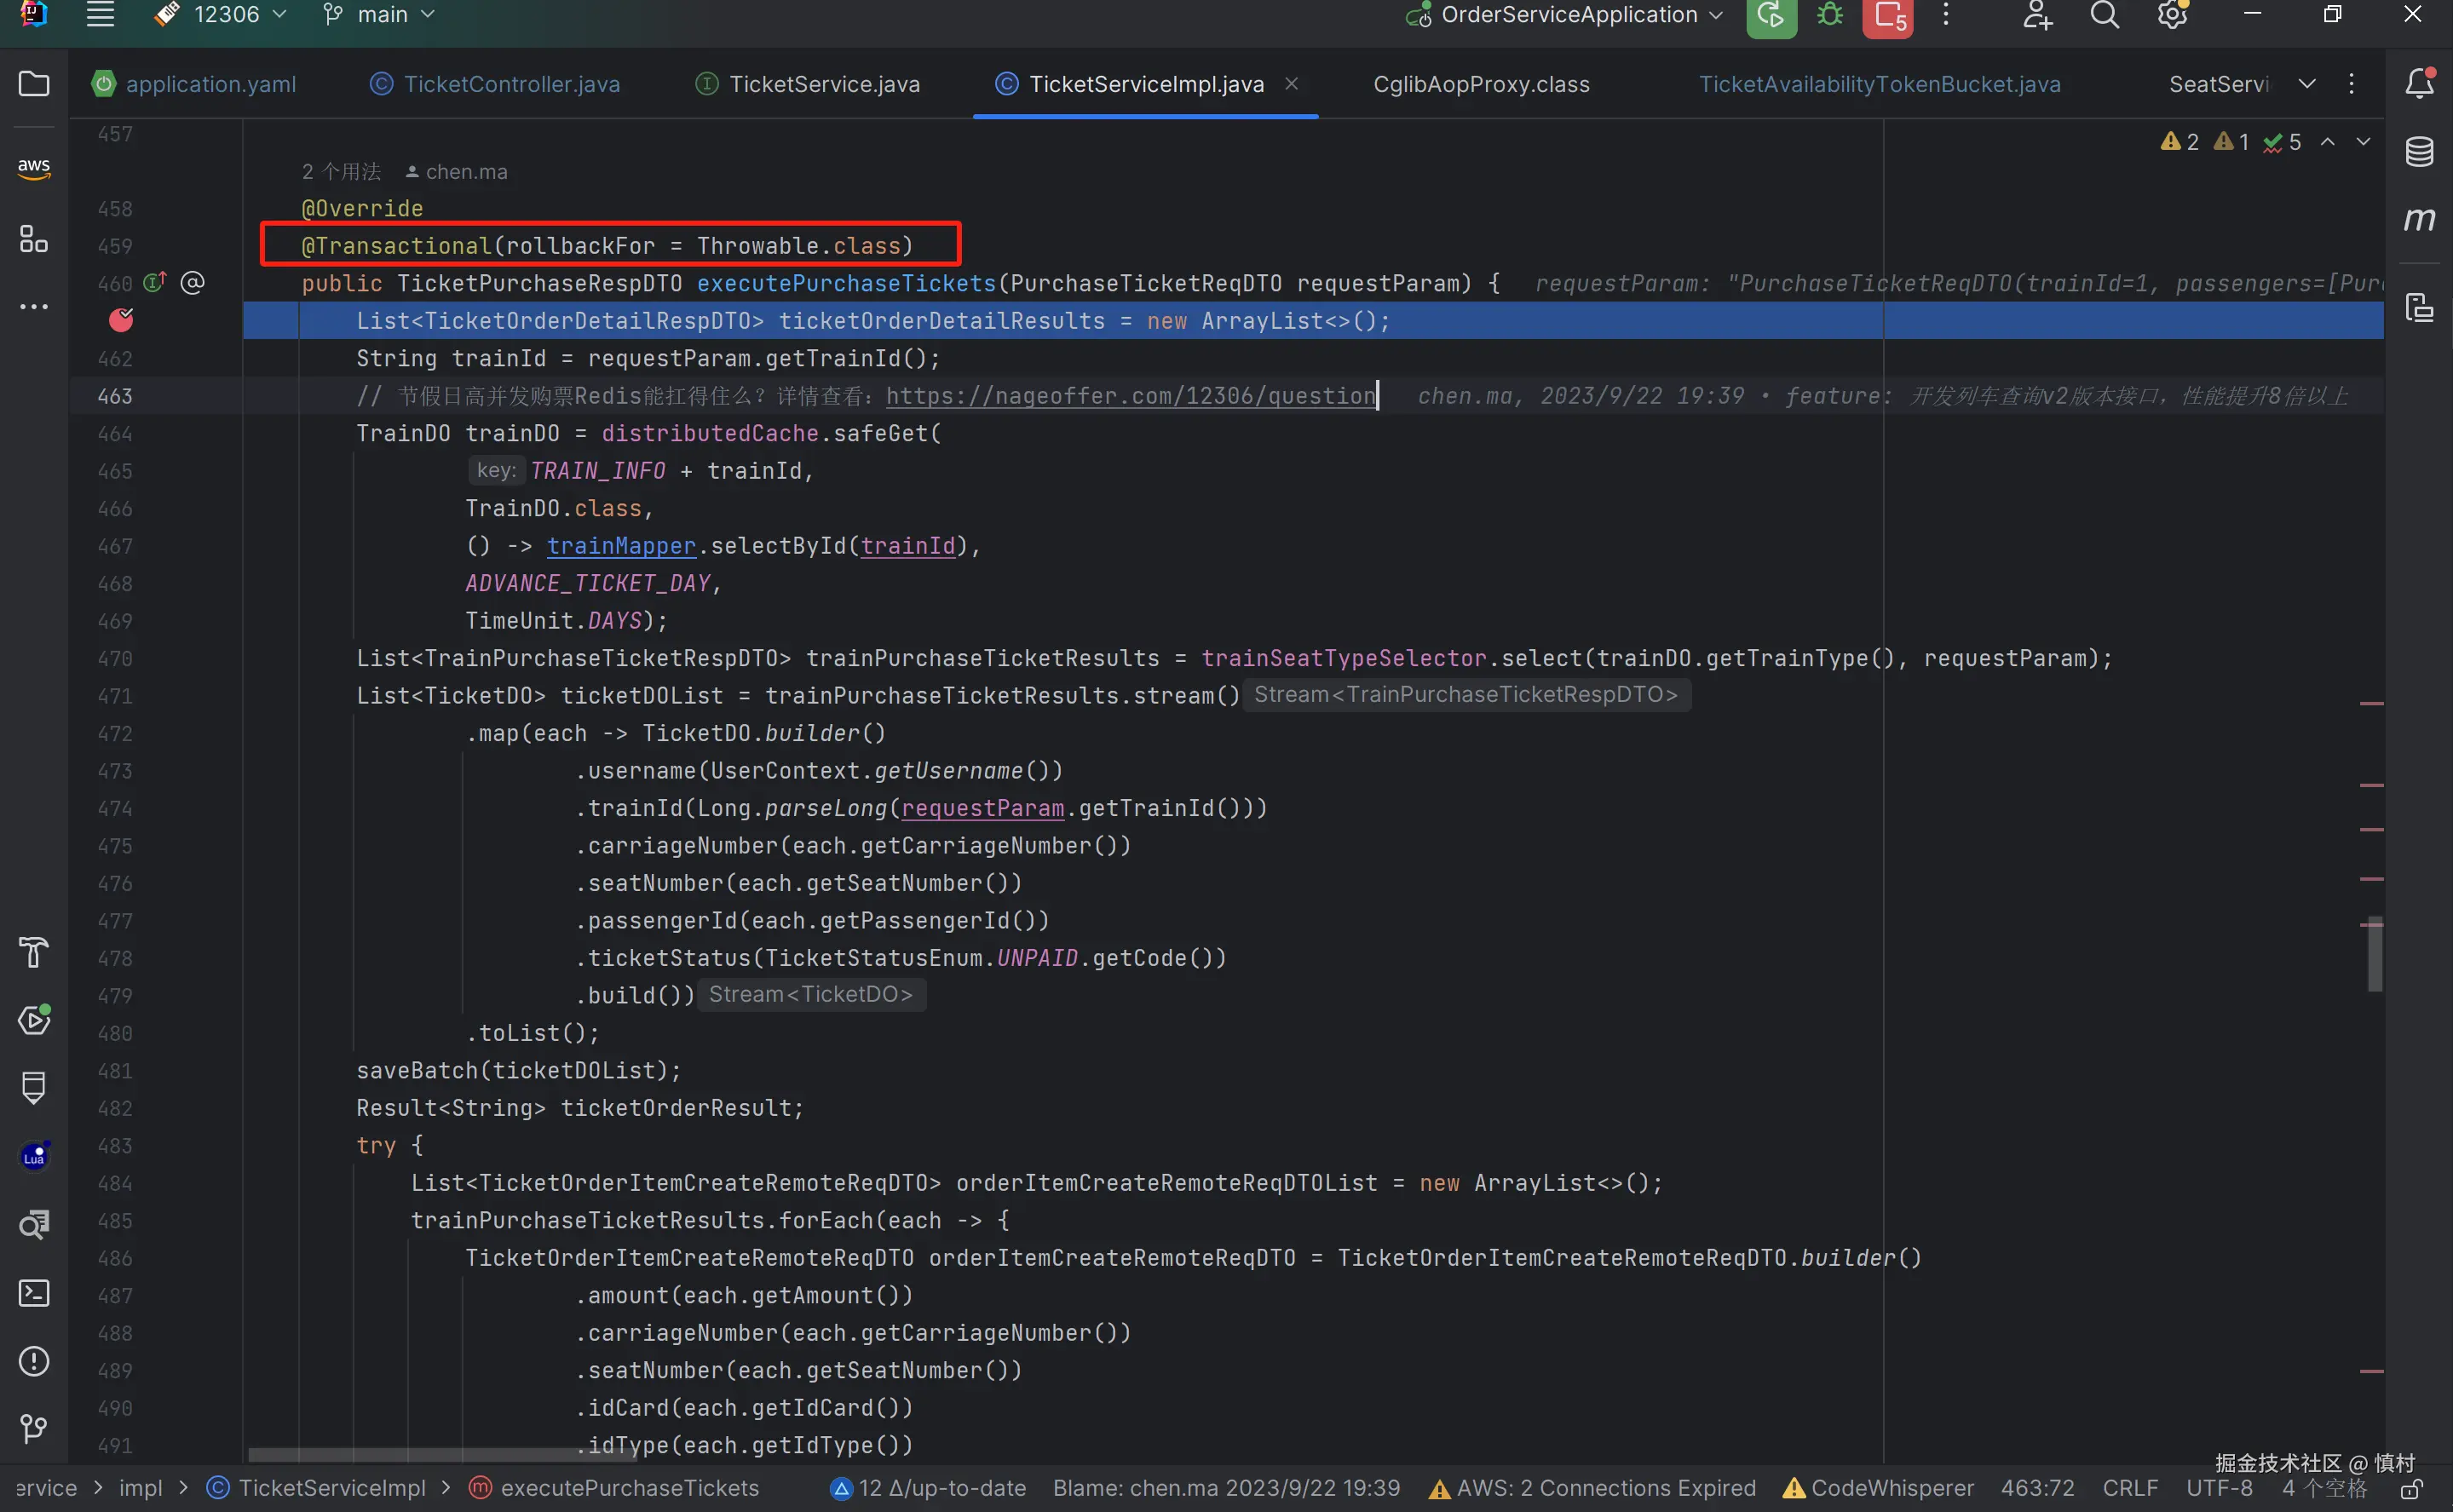
Task: Click implemented method gutter icon line 460
Action: tap(154, 283)
